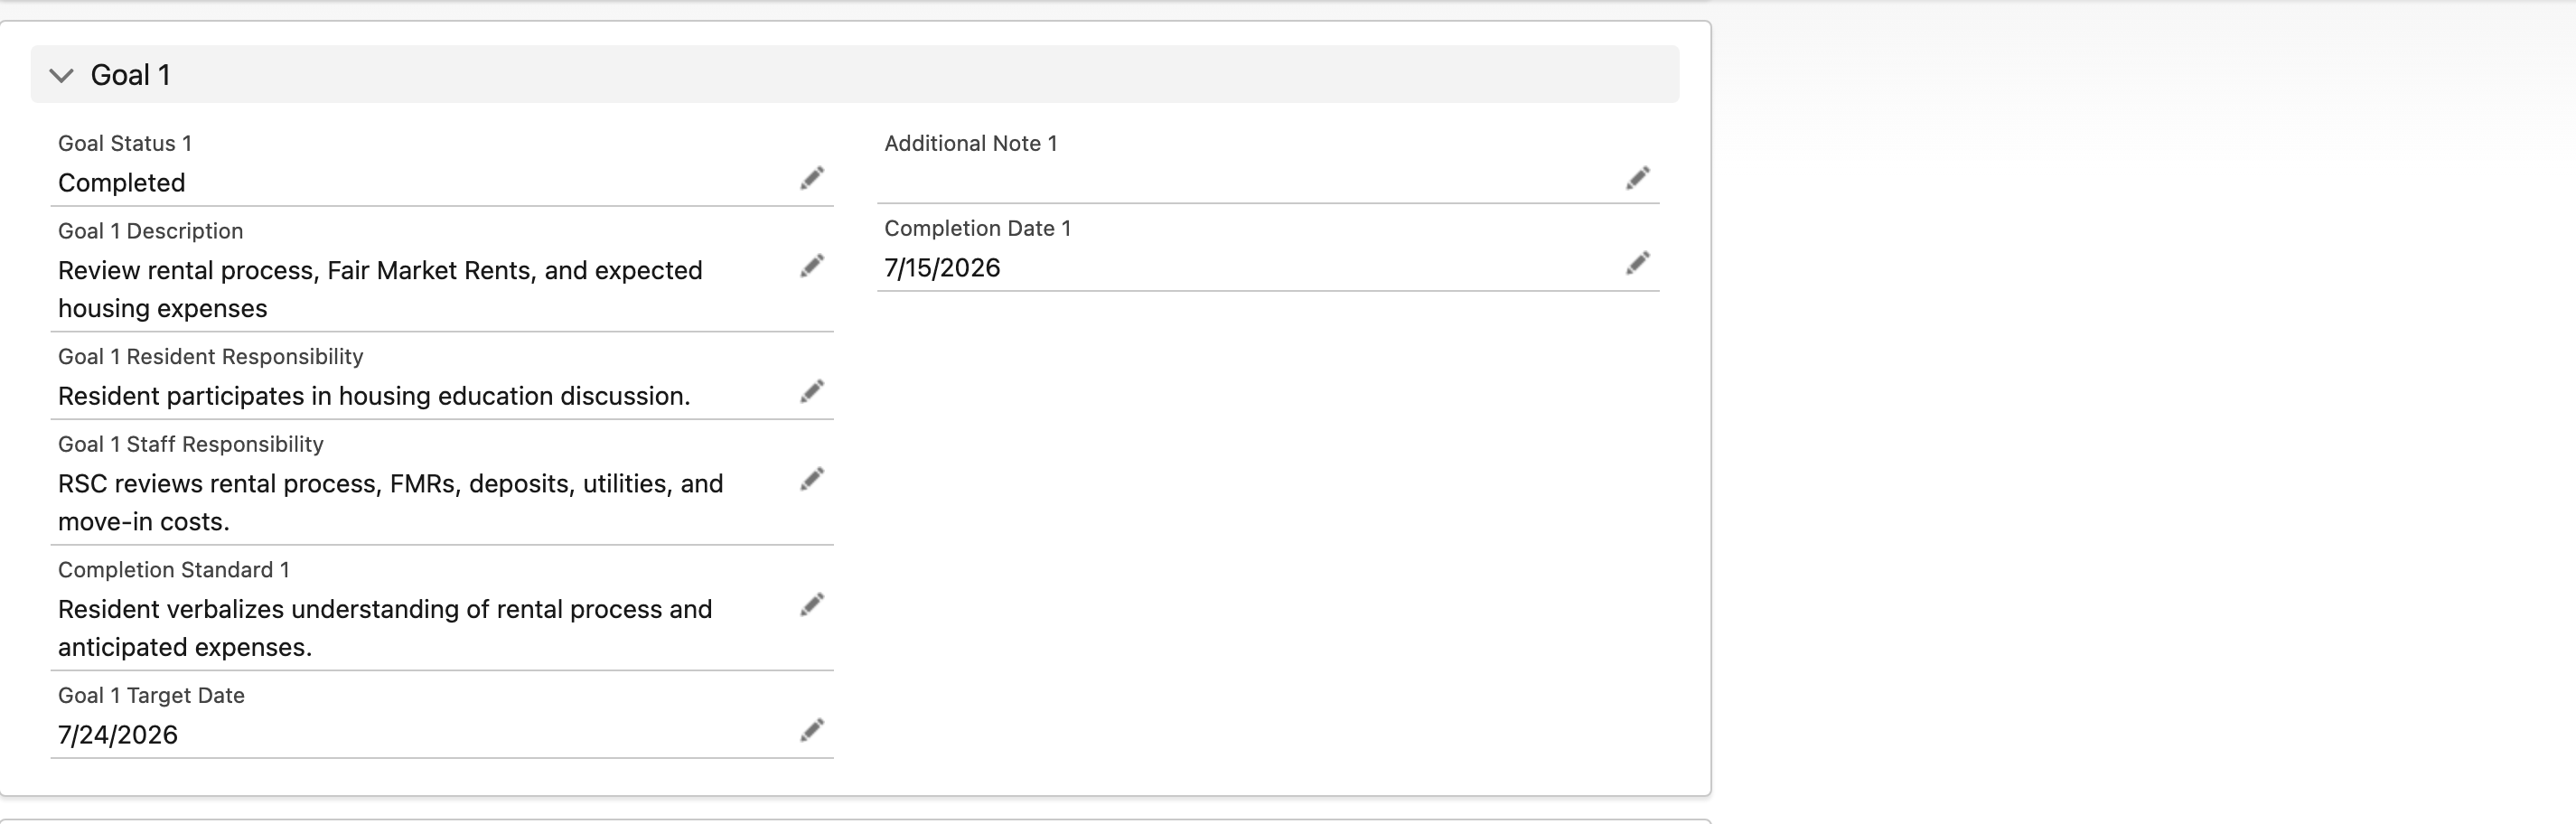Screen dimensions: 2576x824
Task: Click the 7/15/2026 completion date value
Action: click(x=942, y=268)
